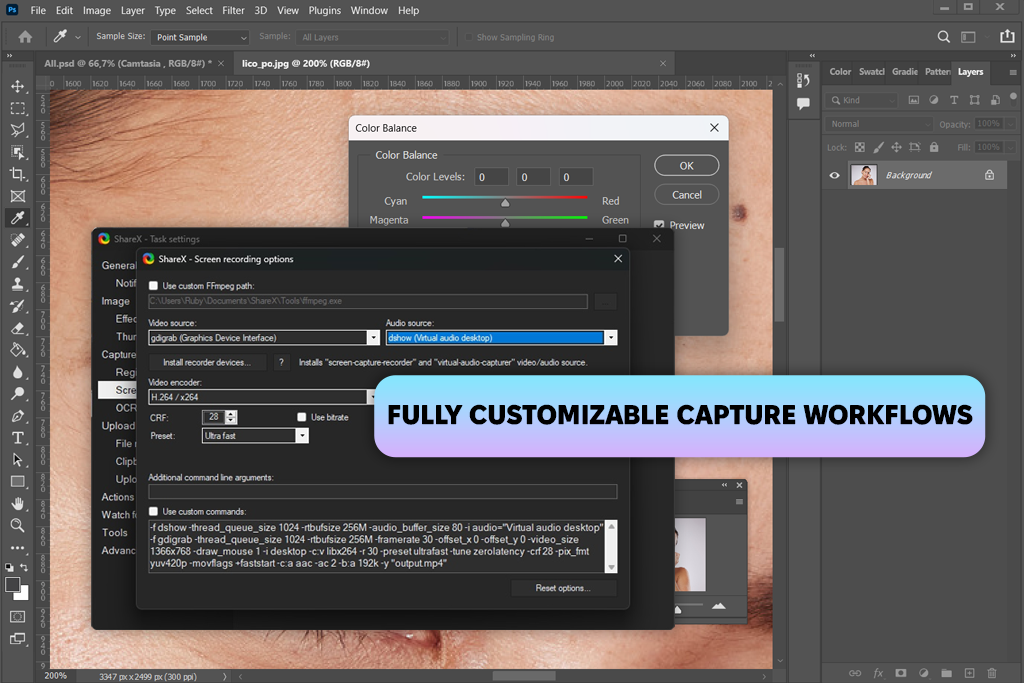This screenshot has width=1024, height=683.
Task: Select the Move tool
Action: tap(18, 86)
